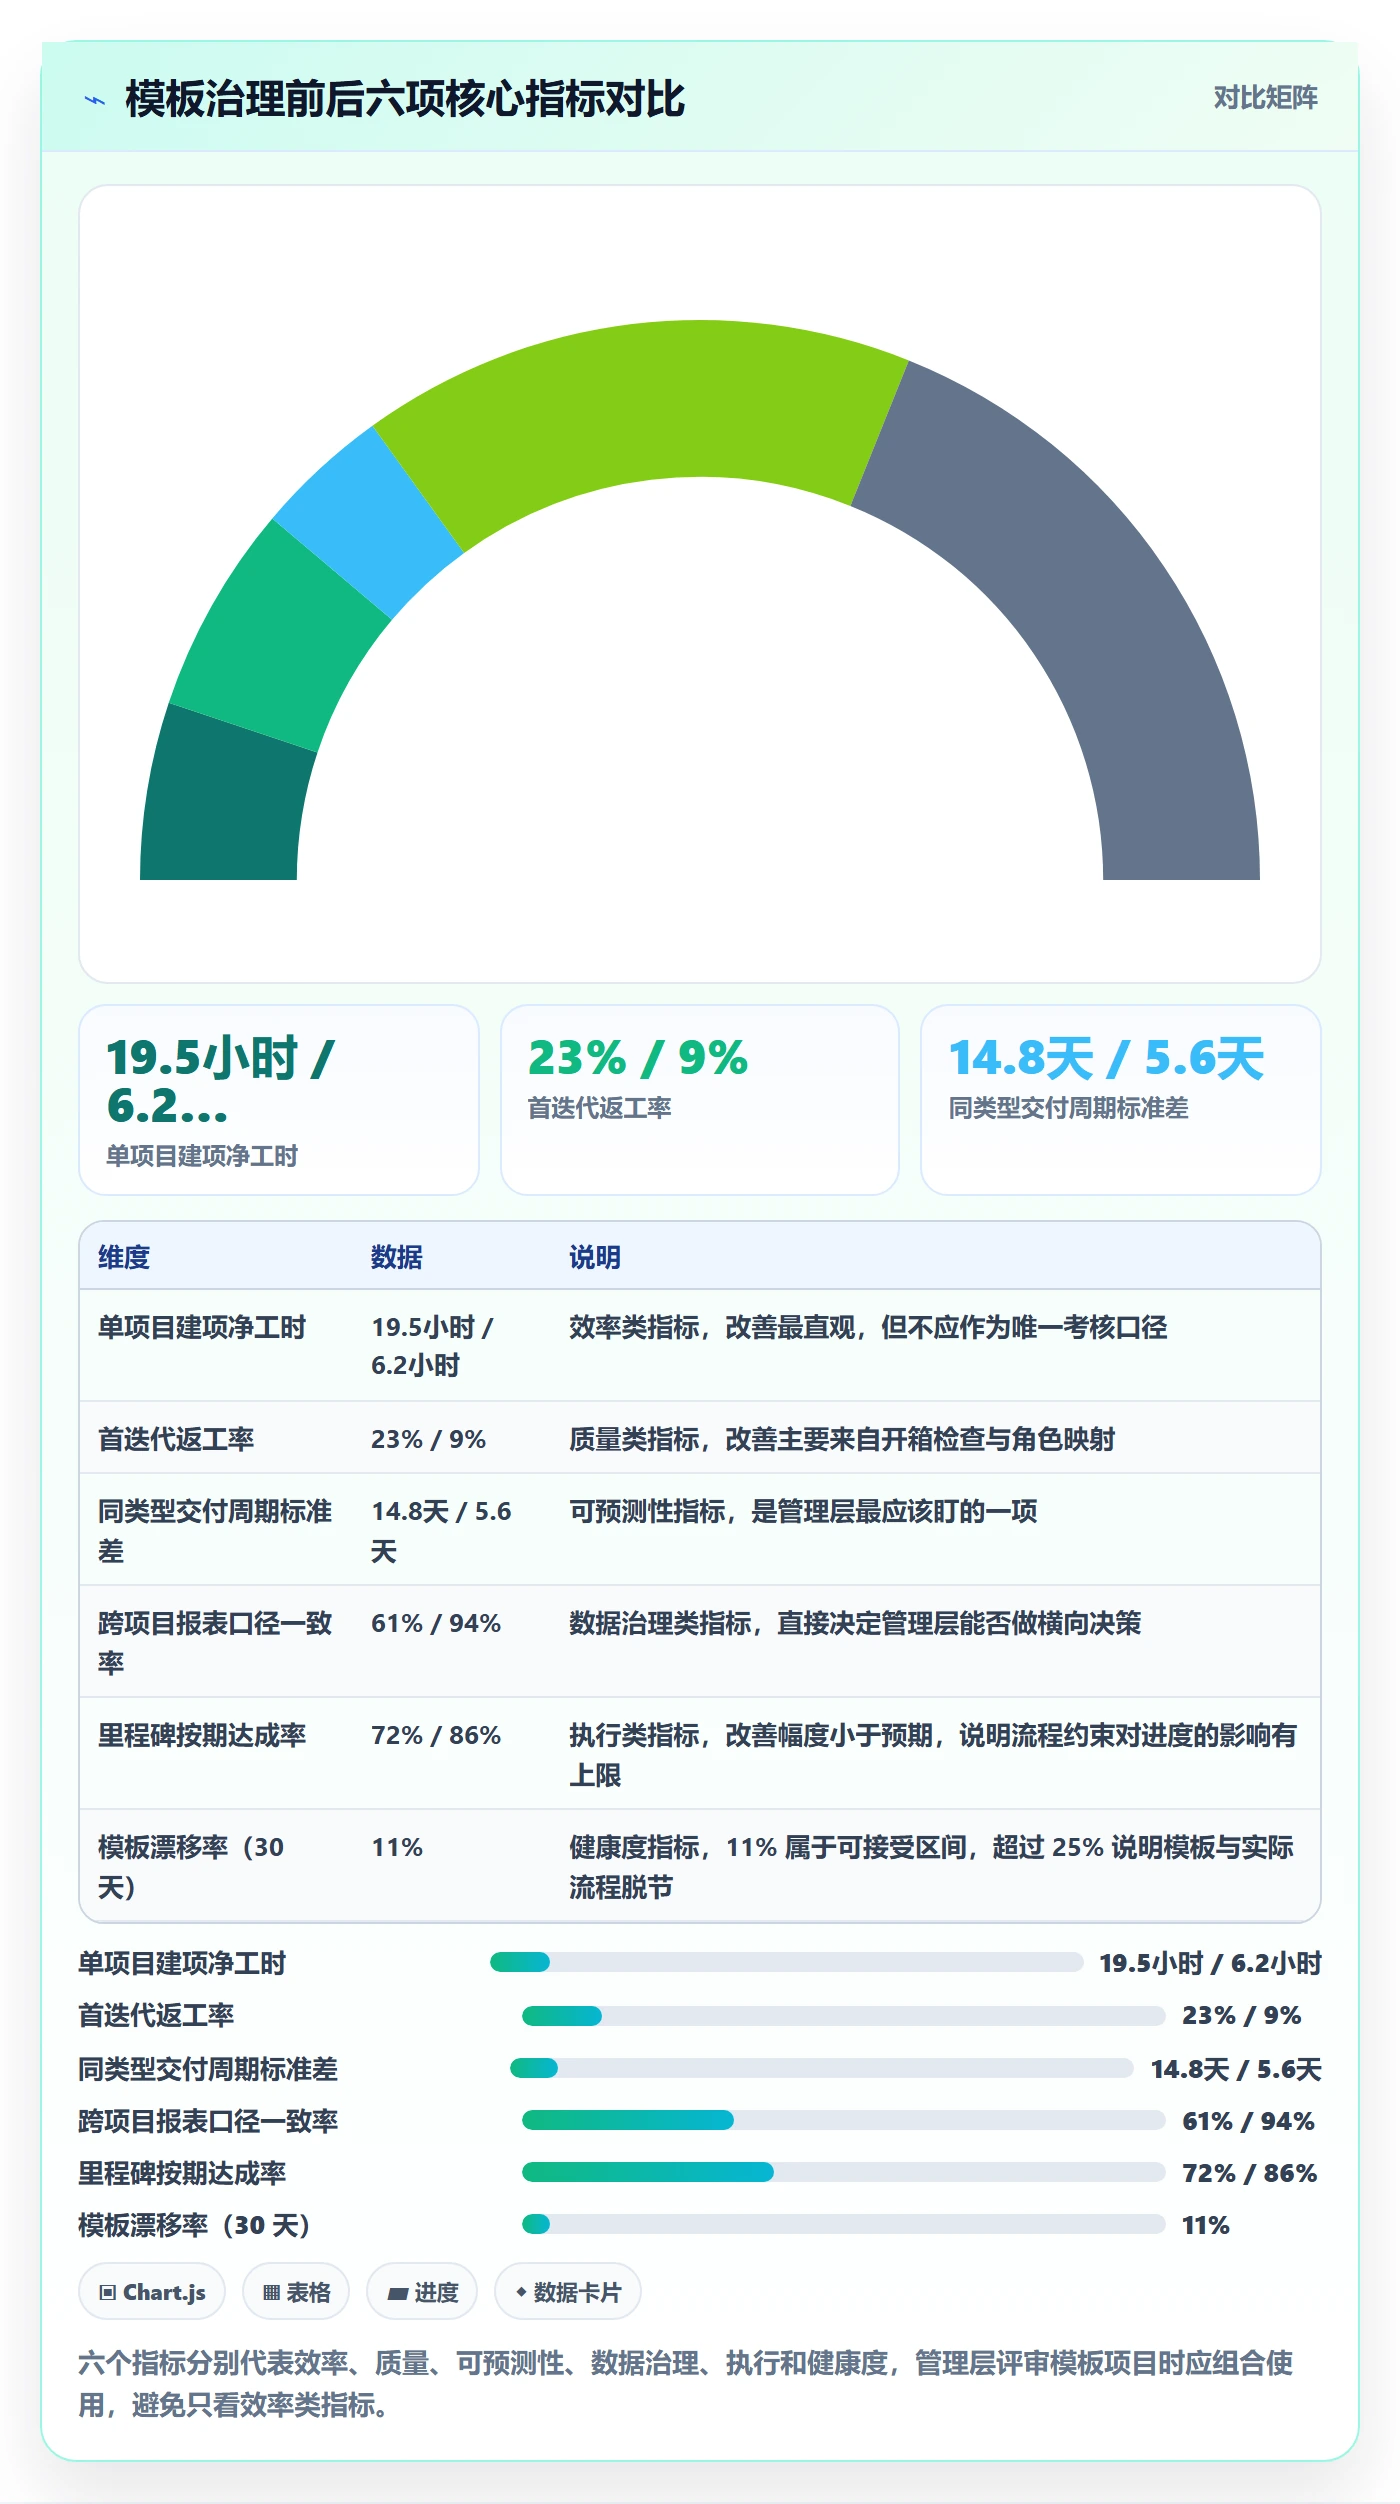Select the dark teal segment of the half-doughnut chart
Image resolution: width=1400 pixels, height=2504 pixels.
[225, 800]
